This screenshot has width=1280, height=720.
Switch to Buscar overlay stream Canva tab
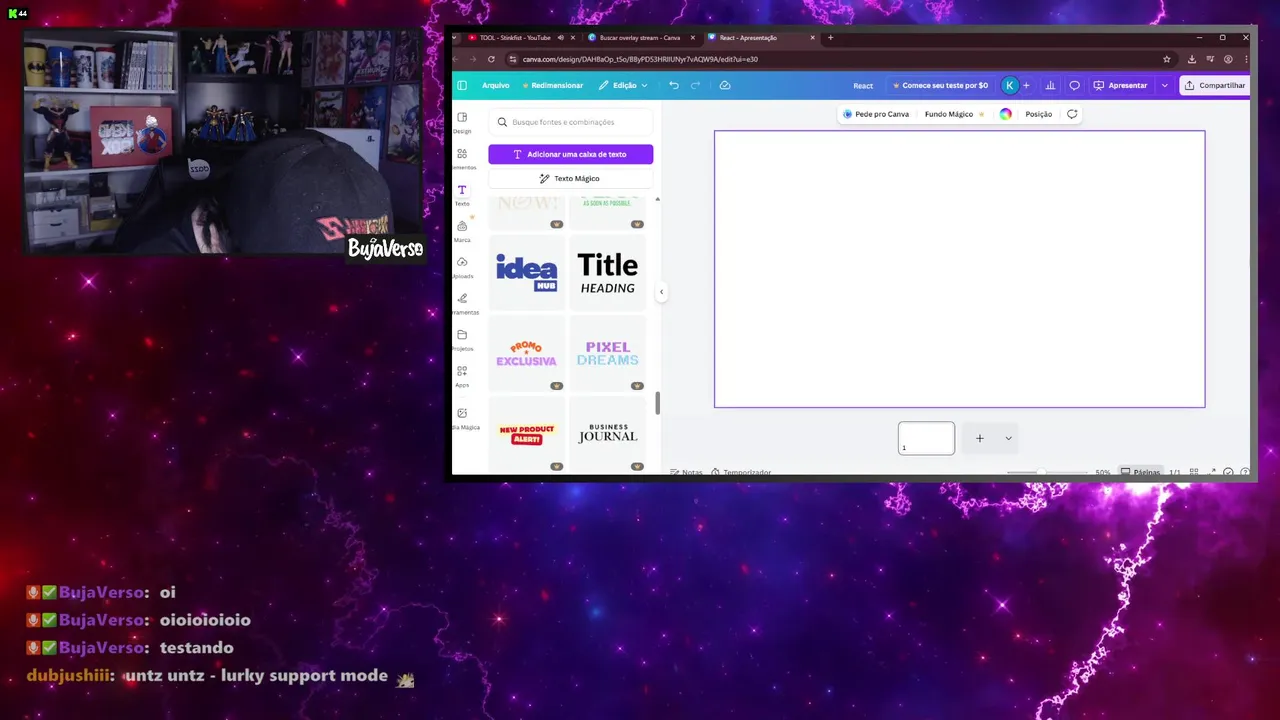(x=640, y=38)
